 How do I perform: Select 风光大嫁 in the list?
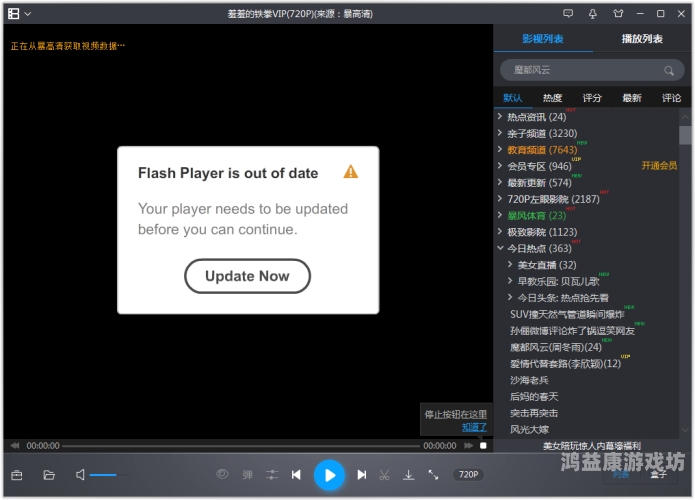[x=529, y=430]
